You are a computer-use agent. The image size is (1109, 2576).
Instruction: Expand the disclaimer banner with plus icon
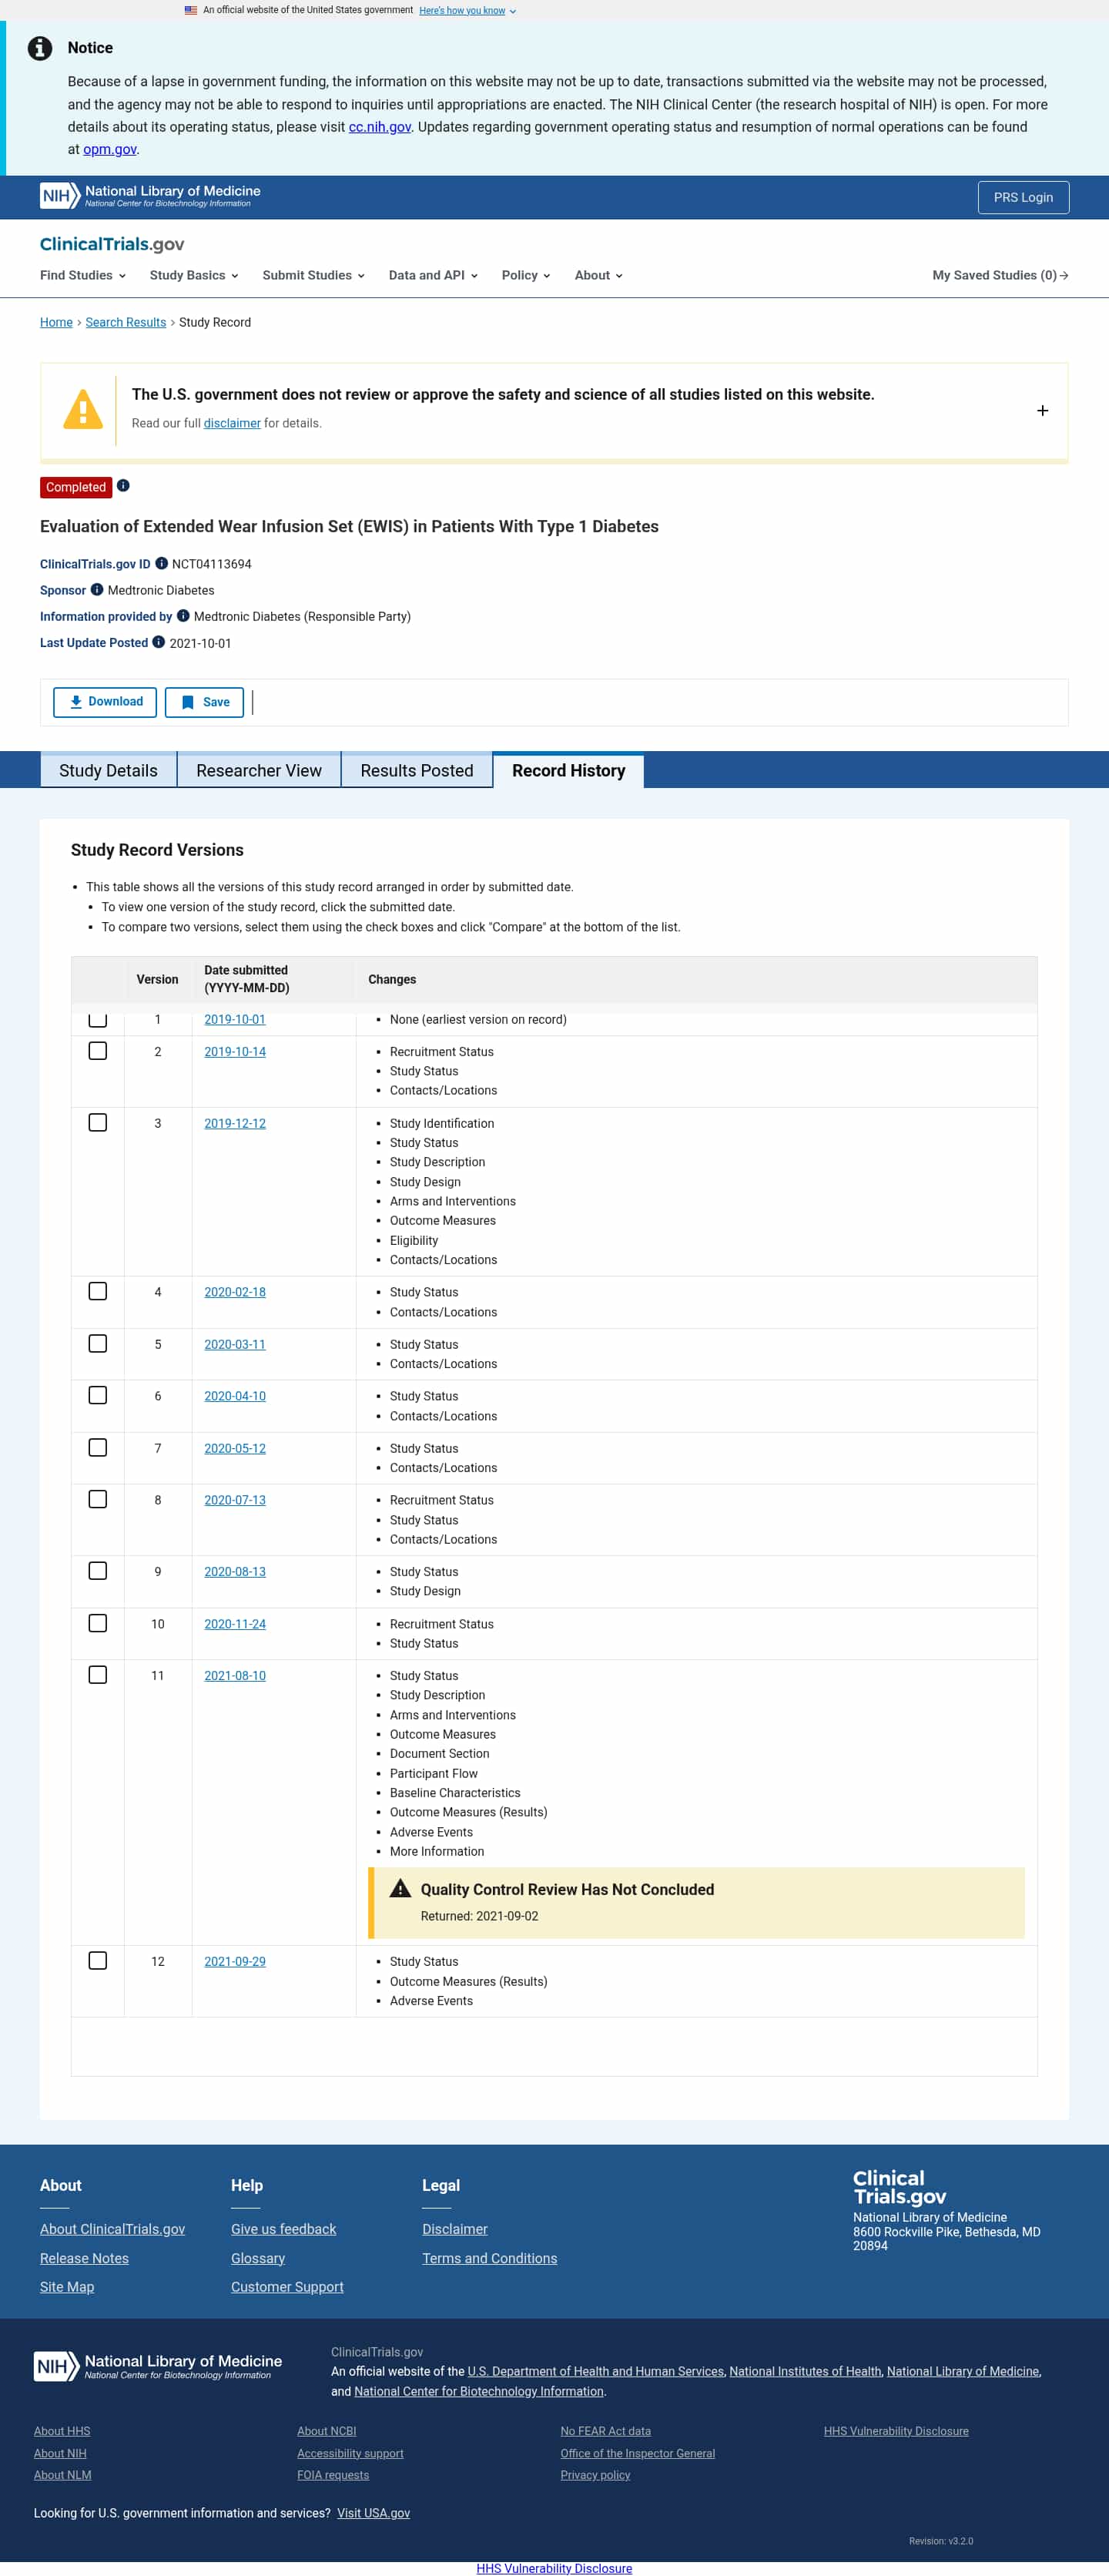[1042, 410]
